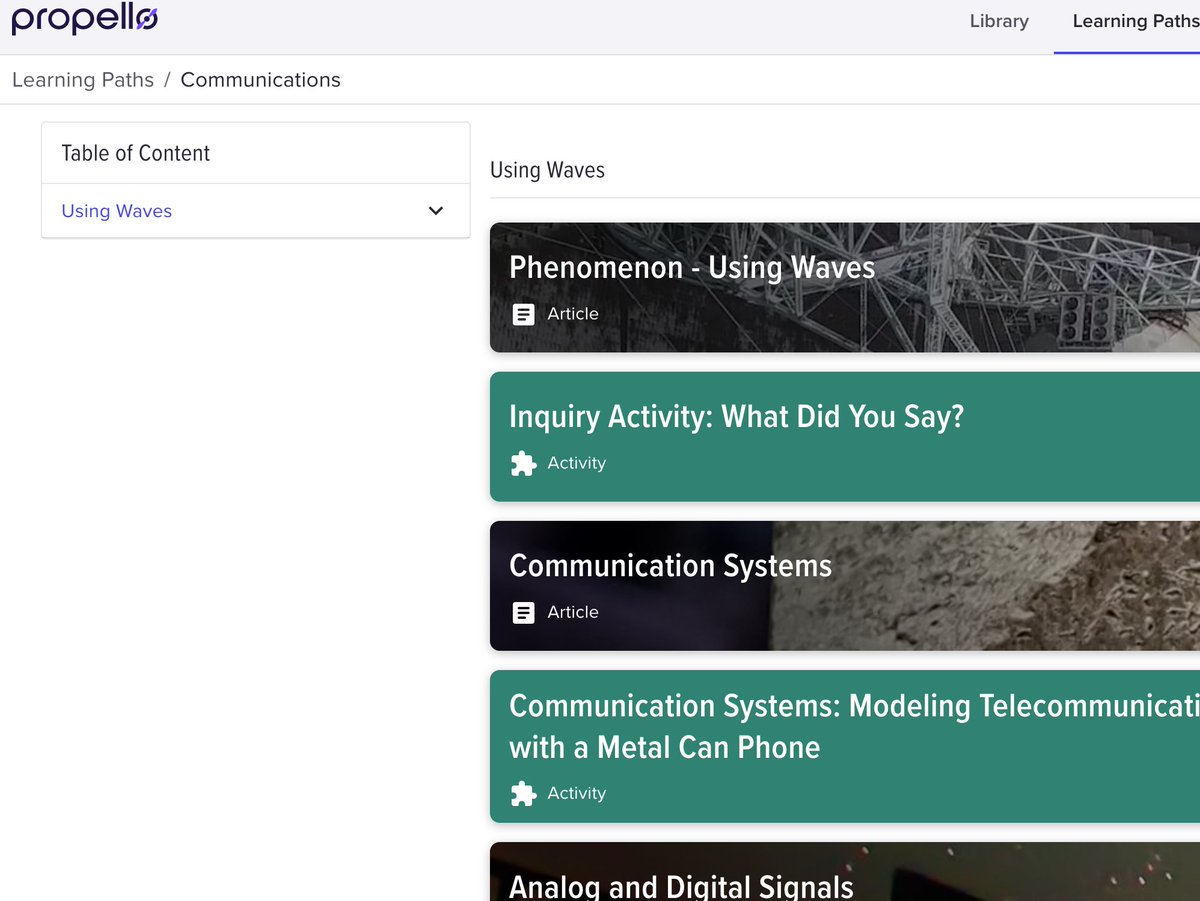
Task: Click the puzzle activity icon on Inquiry Activity card
Action: [x=524, y=463]
